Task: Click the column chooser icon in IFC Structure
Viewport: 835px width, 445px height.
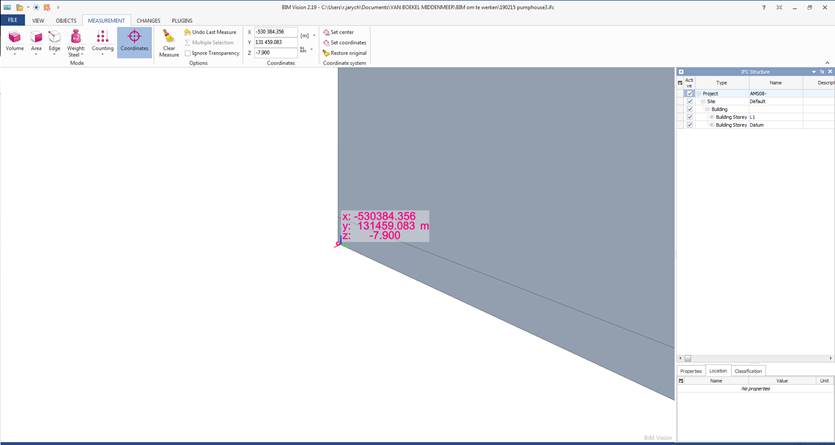Action: coord(680,83)
